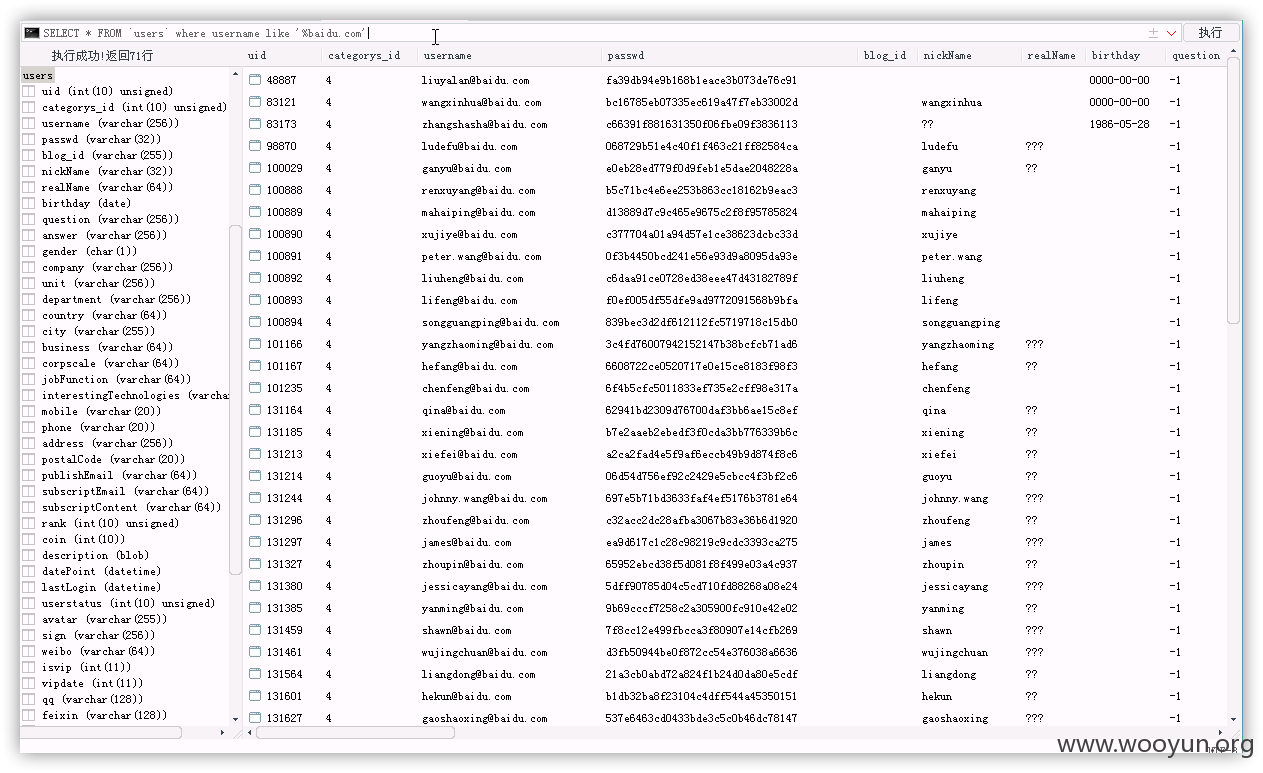The height and width of the screenshot is (773, 1263).
Task: Click the row icon for uid 100891
Action: tap(255, 256)
